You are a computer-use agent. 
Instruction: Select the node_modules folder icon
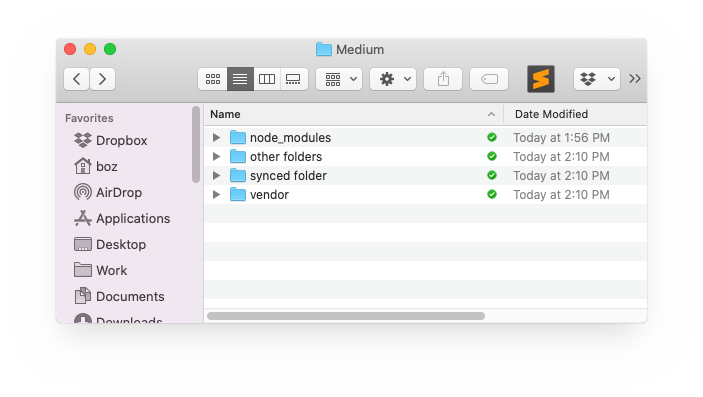[x=238, y=137]
